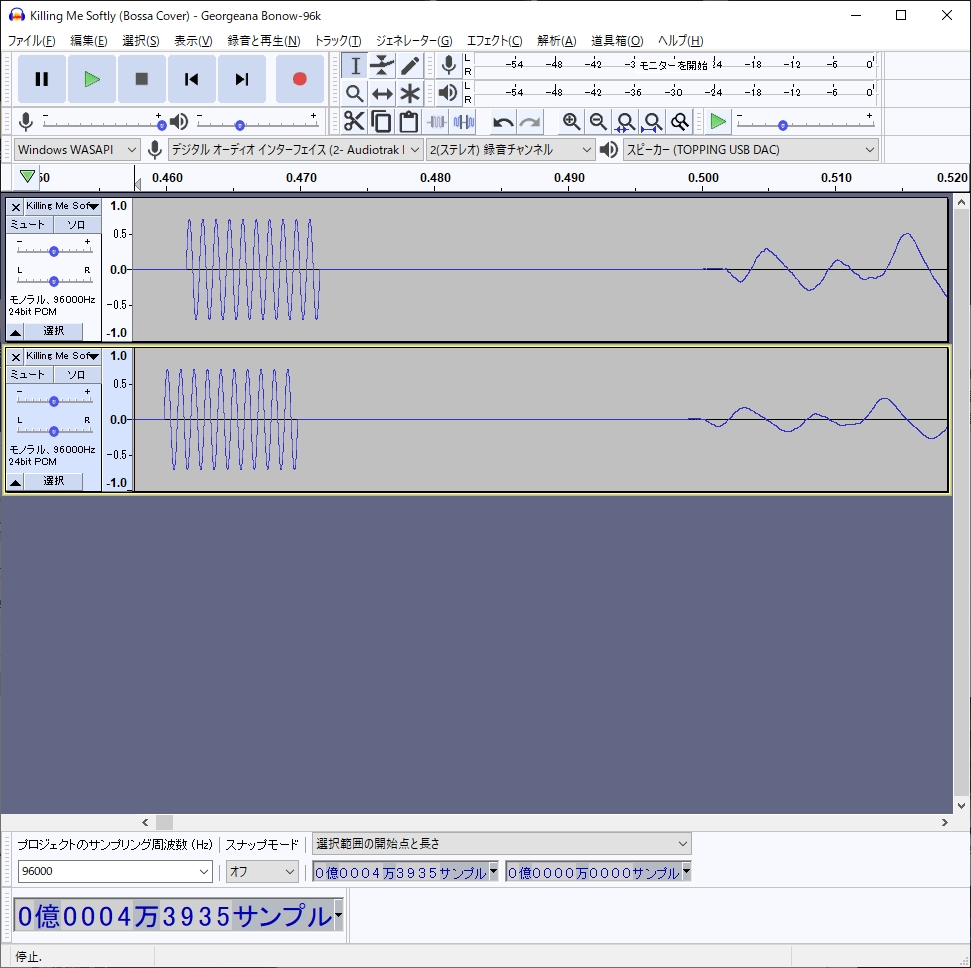Toggle Mute (ミュート) on the first track
Viewport: 971px width, 968px height.
[x=28, y=224]
